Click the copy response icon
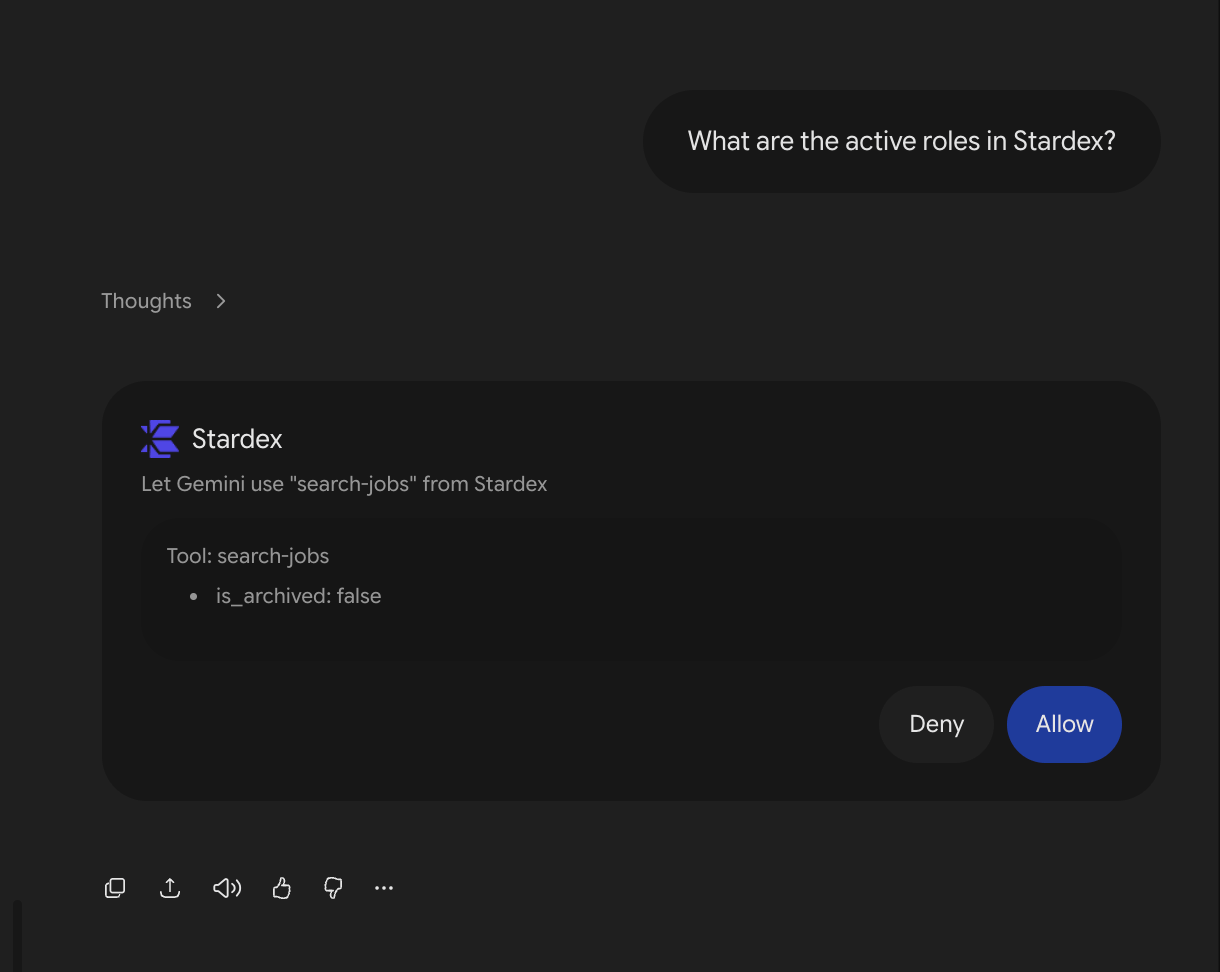The height and width of the screenshot is (972, 1220). click(115, 888)
